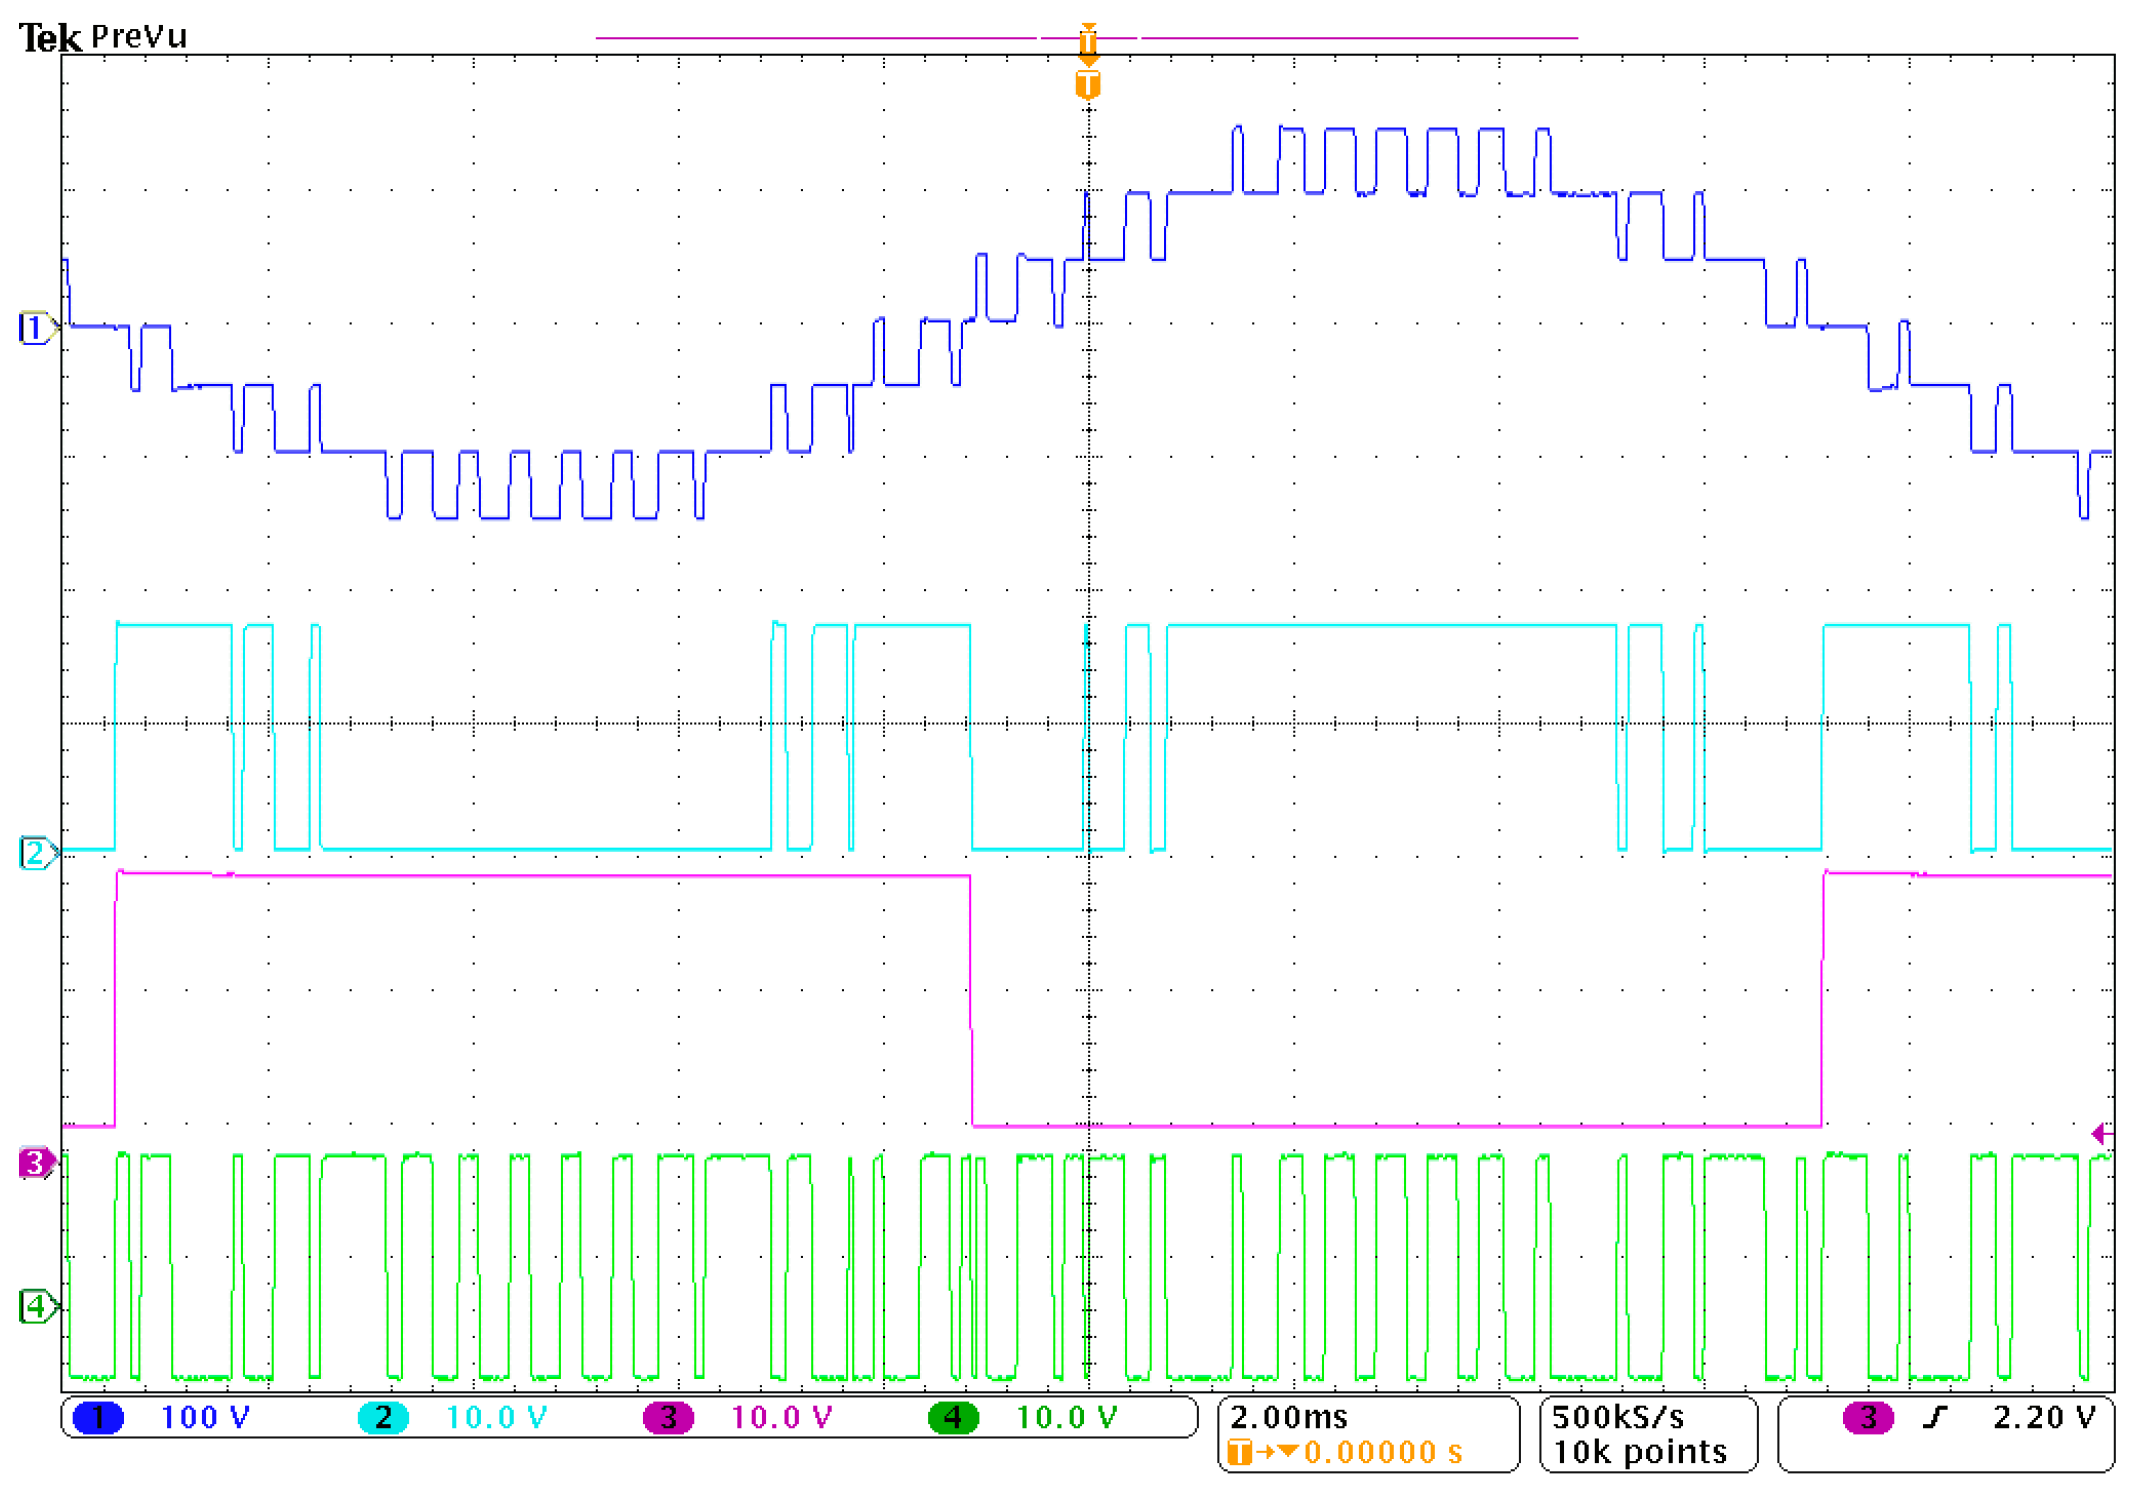Click the green channel 4 badge
Screen dimensions: 2135x1492
click(x=953, y=1417)
